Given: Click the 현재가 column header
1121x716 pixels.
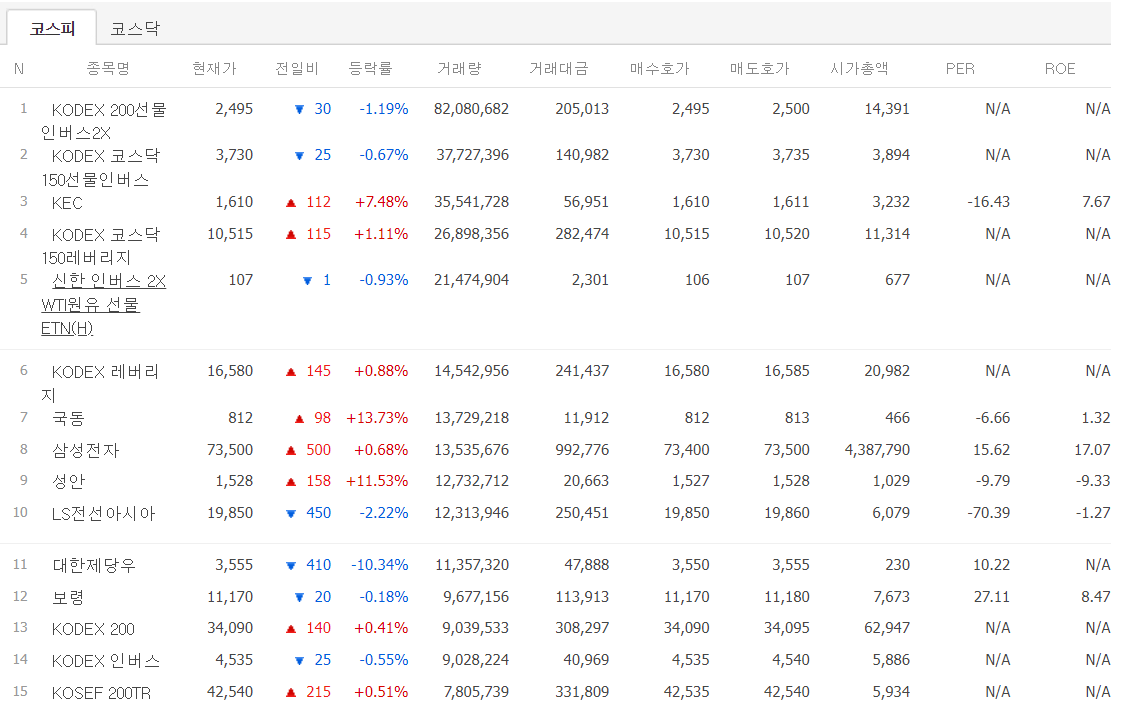Looking at the screenshot, I should [x=214, y=69].
